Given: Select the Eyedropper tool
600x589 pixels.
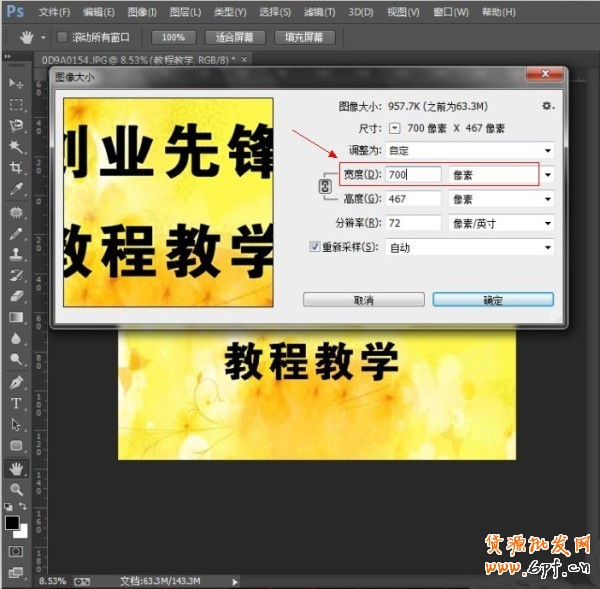Looking at the screenshot, I should coord(16,189).
